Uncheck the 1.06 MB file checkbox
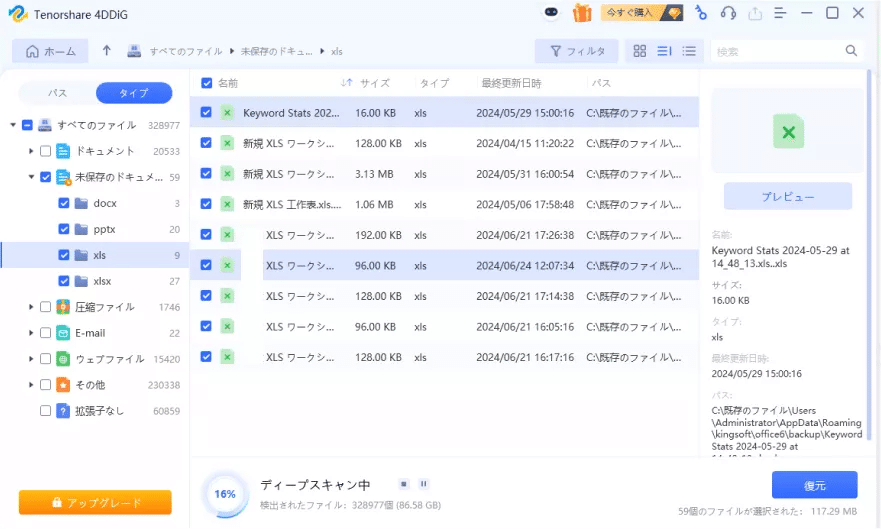The width and height of the screenshot is (881, 529). coord(206,204)
